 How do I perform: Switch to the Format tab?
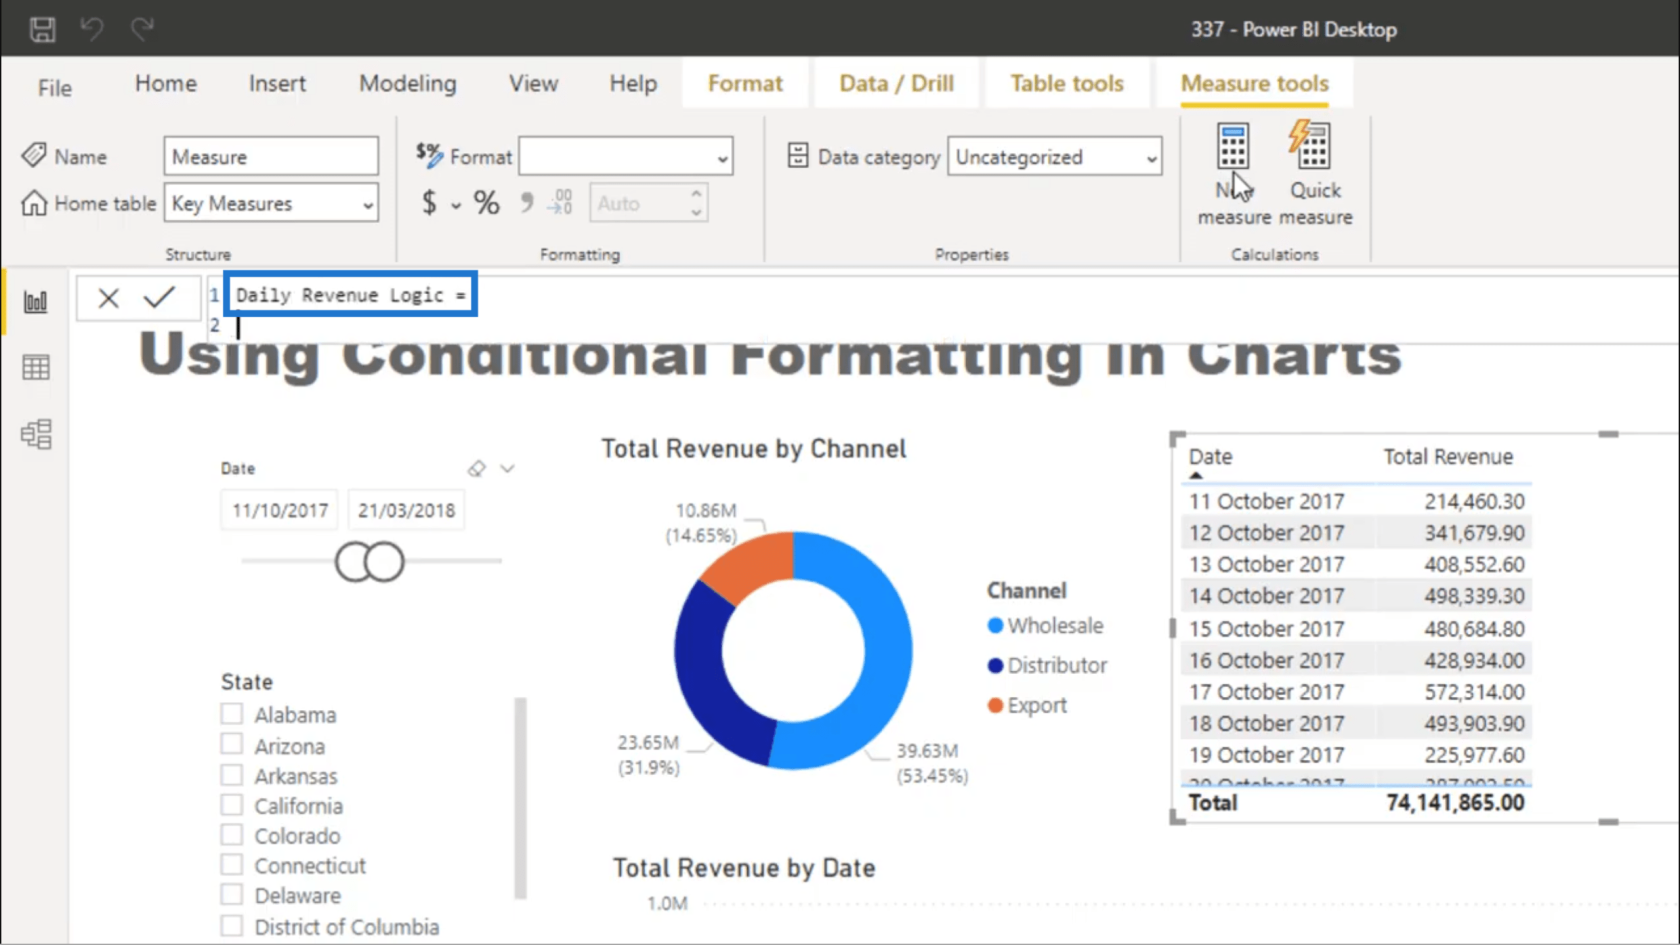tap(745, 84)
